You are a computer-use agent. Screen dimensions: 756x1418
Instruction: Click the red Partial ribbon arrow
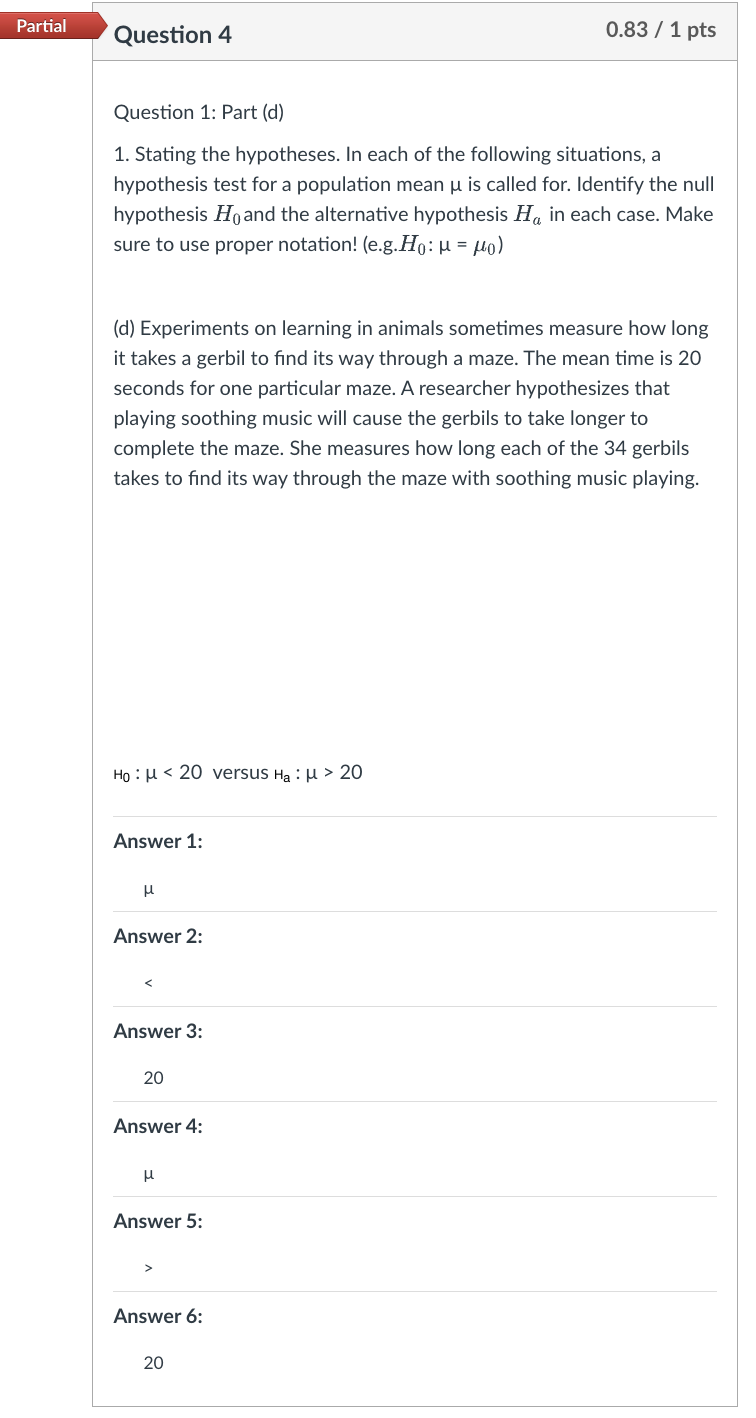pos(102,26)
